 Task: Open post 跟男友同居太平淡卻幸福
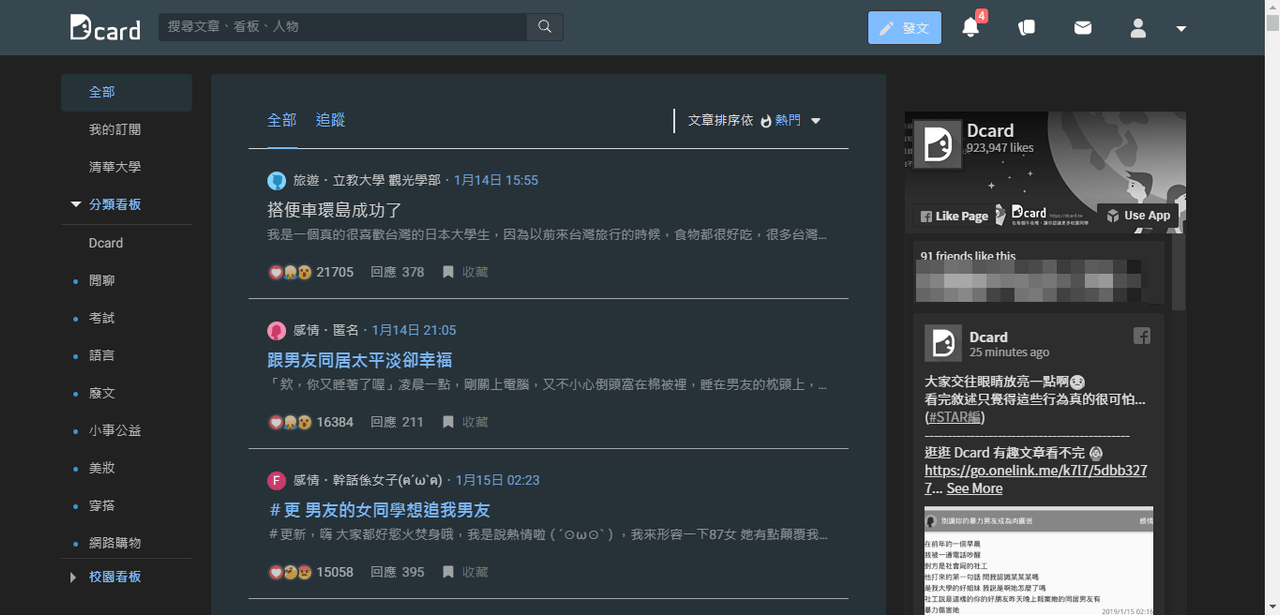click(x=360, y=360)
